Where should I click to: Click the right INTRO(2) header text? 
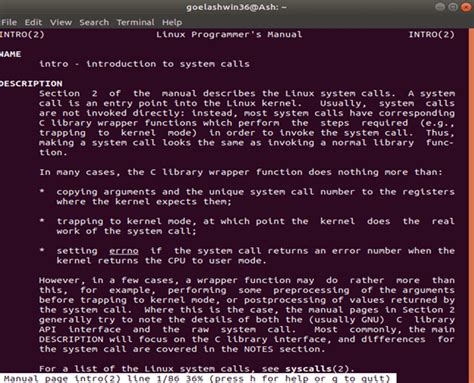click(x=432, y=35)
